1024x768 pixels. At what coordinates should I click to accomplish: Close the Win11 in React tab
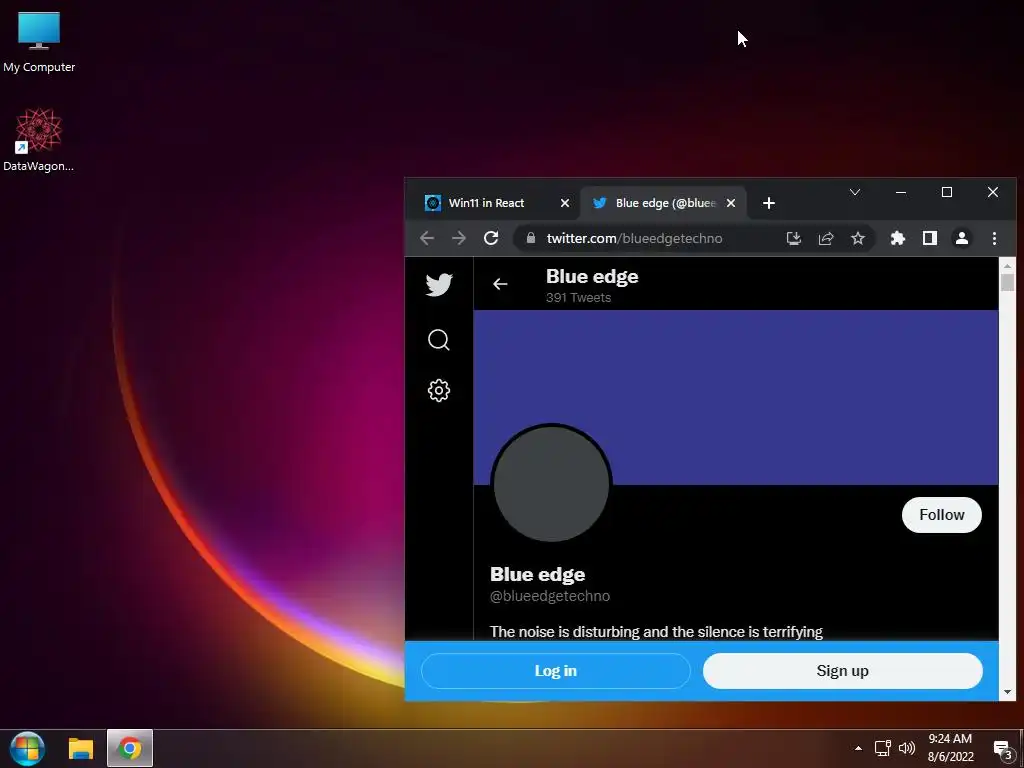pos(565,203)
